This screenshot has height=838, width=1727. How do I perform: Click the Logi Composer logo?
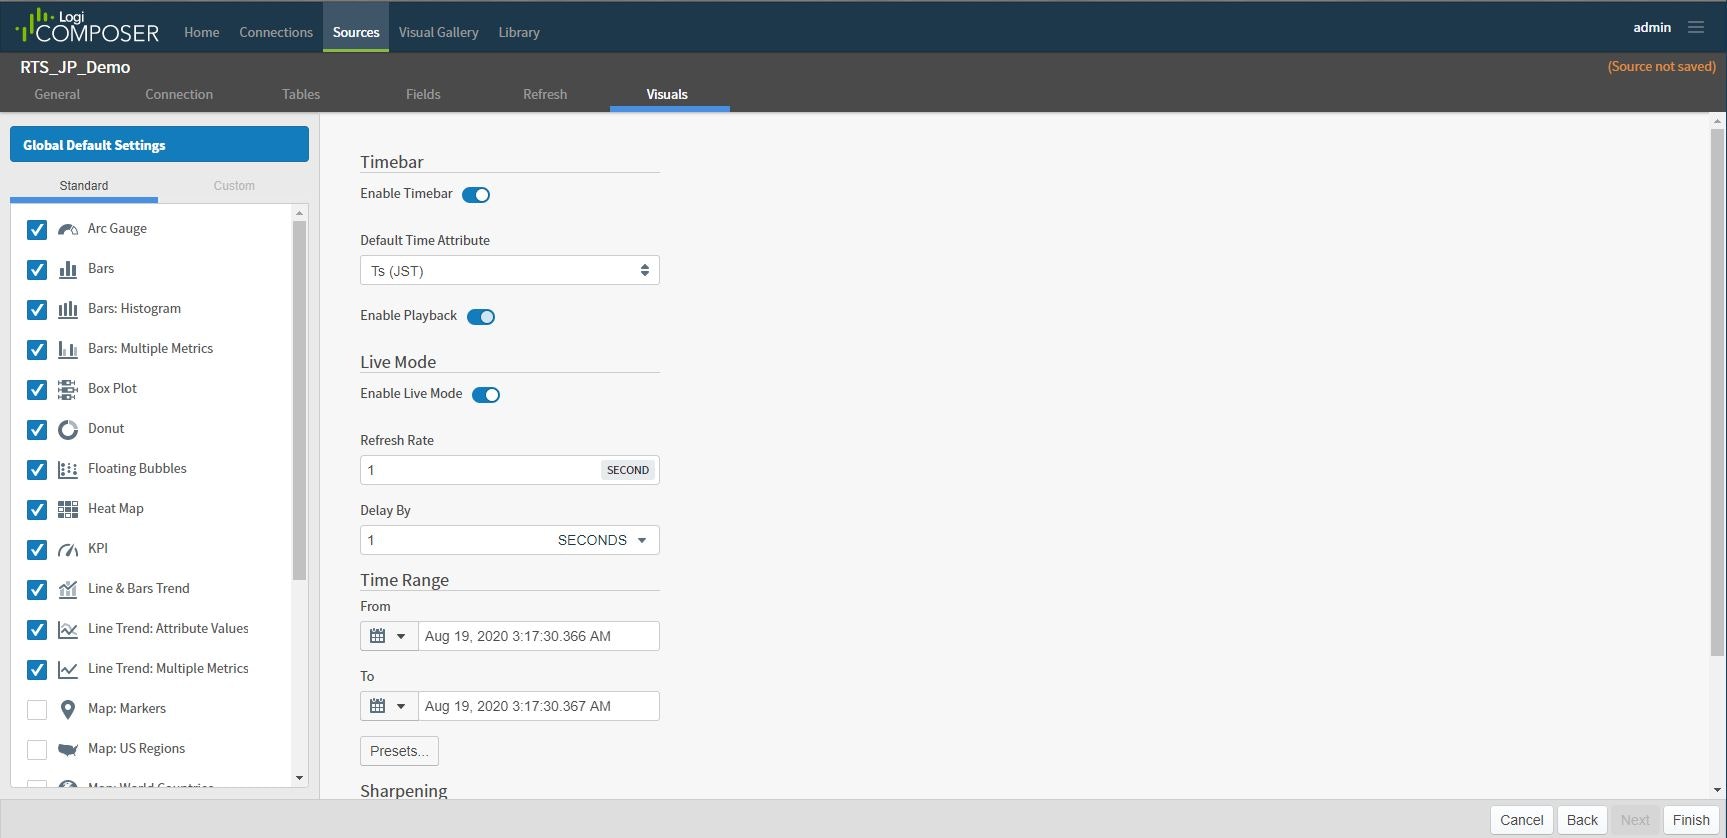[87, 26]
